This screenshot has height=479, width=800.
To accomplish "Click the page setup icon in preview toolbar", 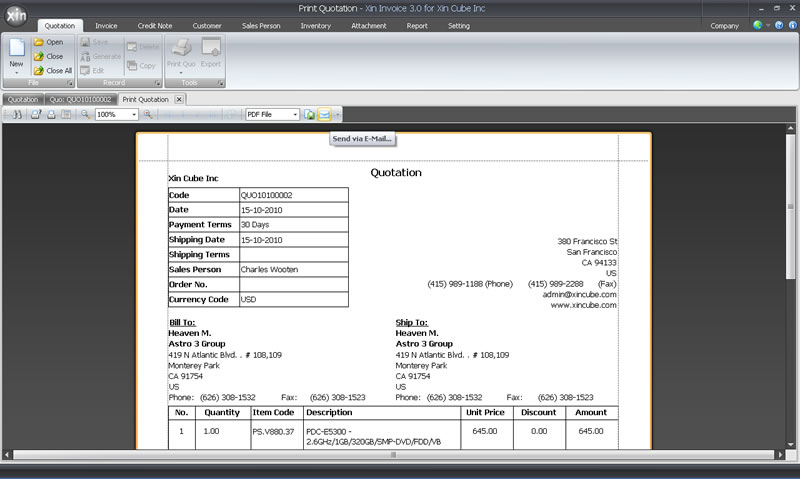I will point(66,114).
